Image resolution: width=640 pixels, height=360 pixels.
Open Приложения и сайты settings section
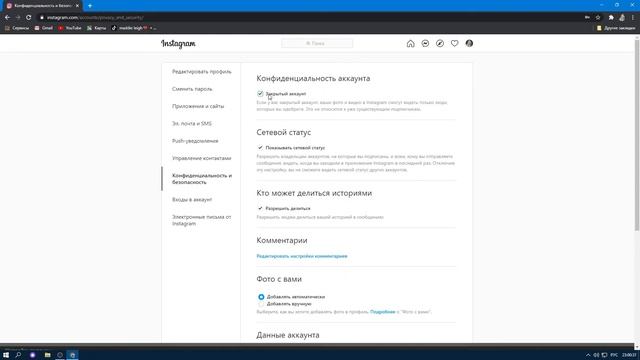click(x=198, y=106)
